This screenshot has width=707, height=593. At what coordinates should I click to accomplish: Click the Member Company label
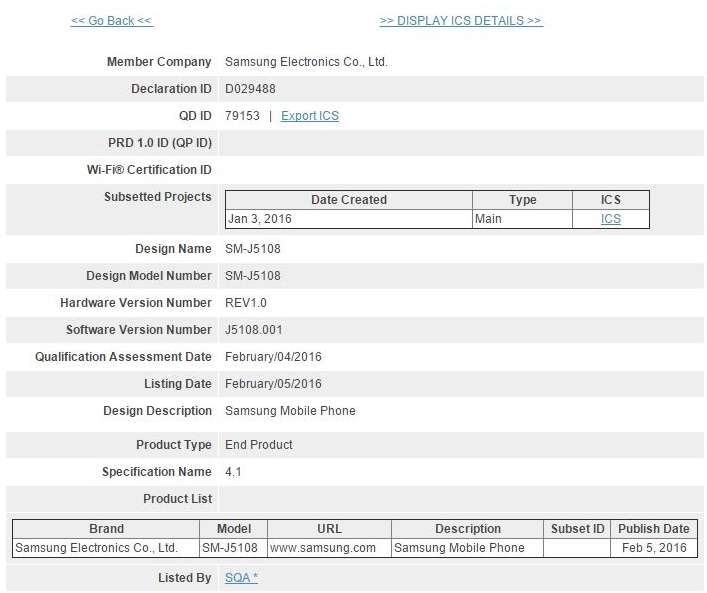click(159, 62)
